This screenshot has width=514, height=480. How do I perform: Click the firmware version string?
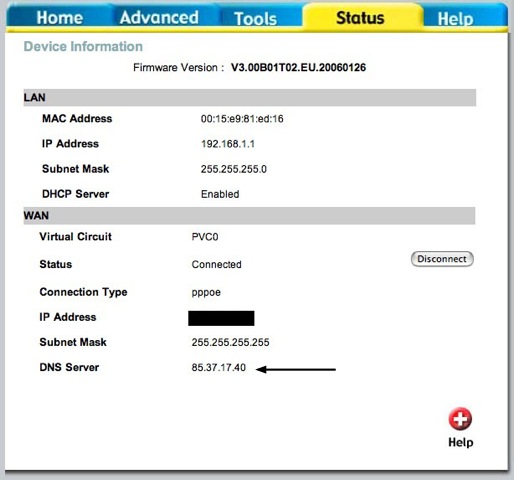pyautogui.click(x=298, y=67)
